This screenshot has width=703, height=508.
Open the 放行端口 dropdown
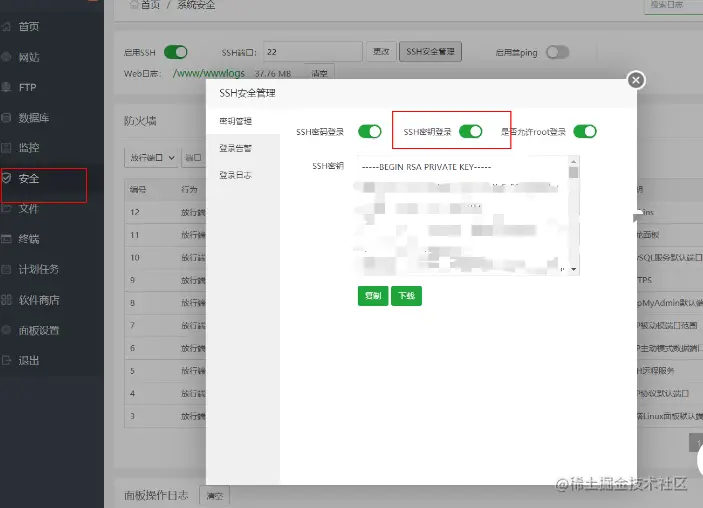click(x=151, y=157)
